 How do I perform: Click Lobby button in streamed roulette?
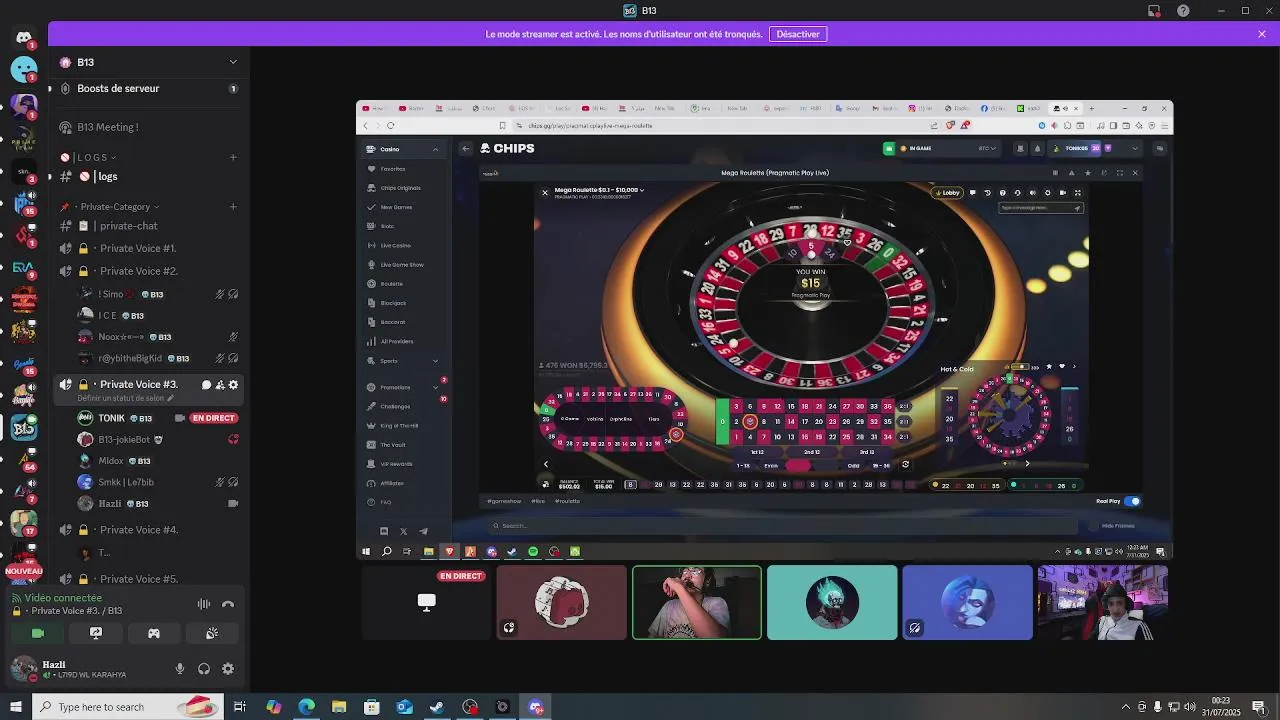pyautogui.click(x=947, y=193)
